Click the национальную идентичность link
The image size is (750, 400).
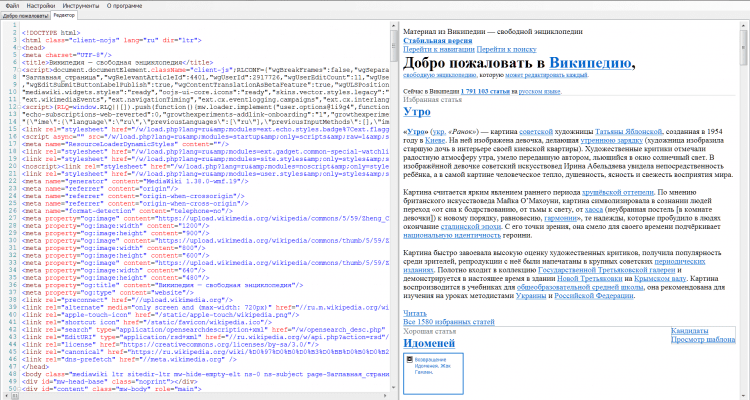click(x=452, y=235)
